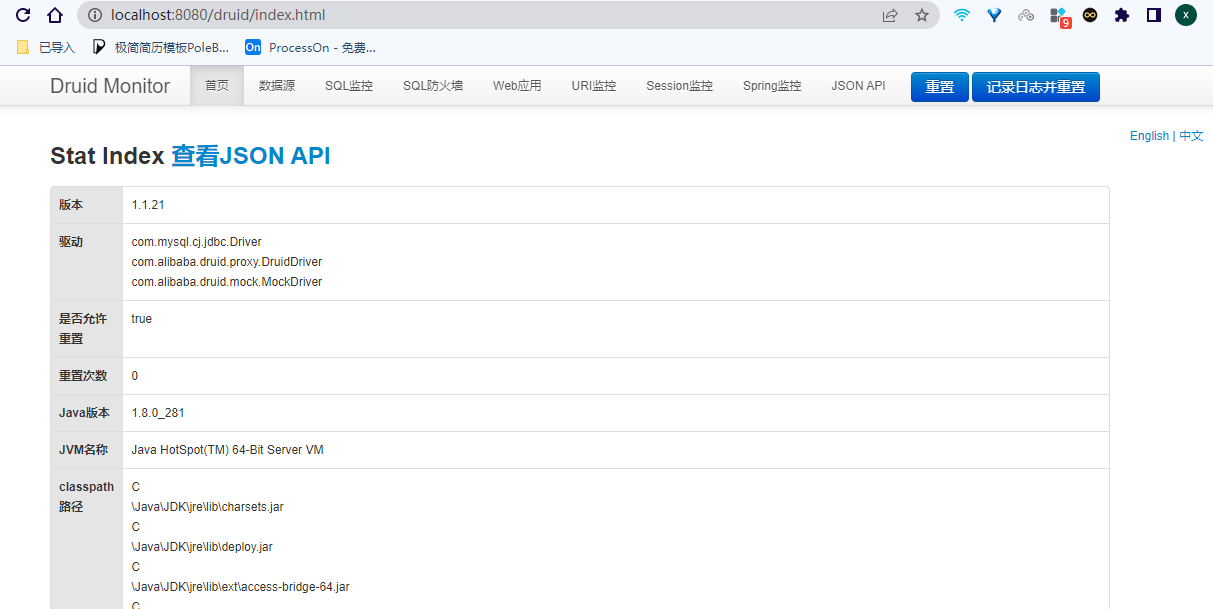Open the JSON API tab
Screen dimensions: 1213x609
tap(858, 86)
